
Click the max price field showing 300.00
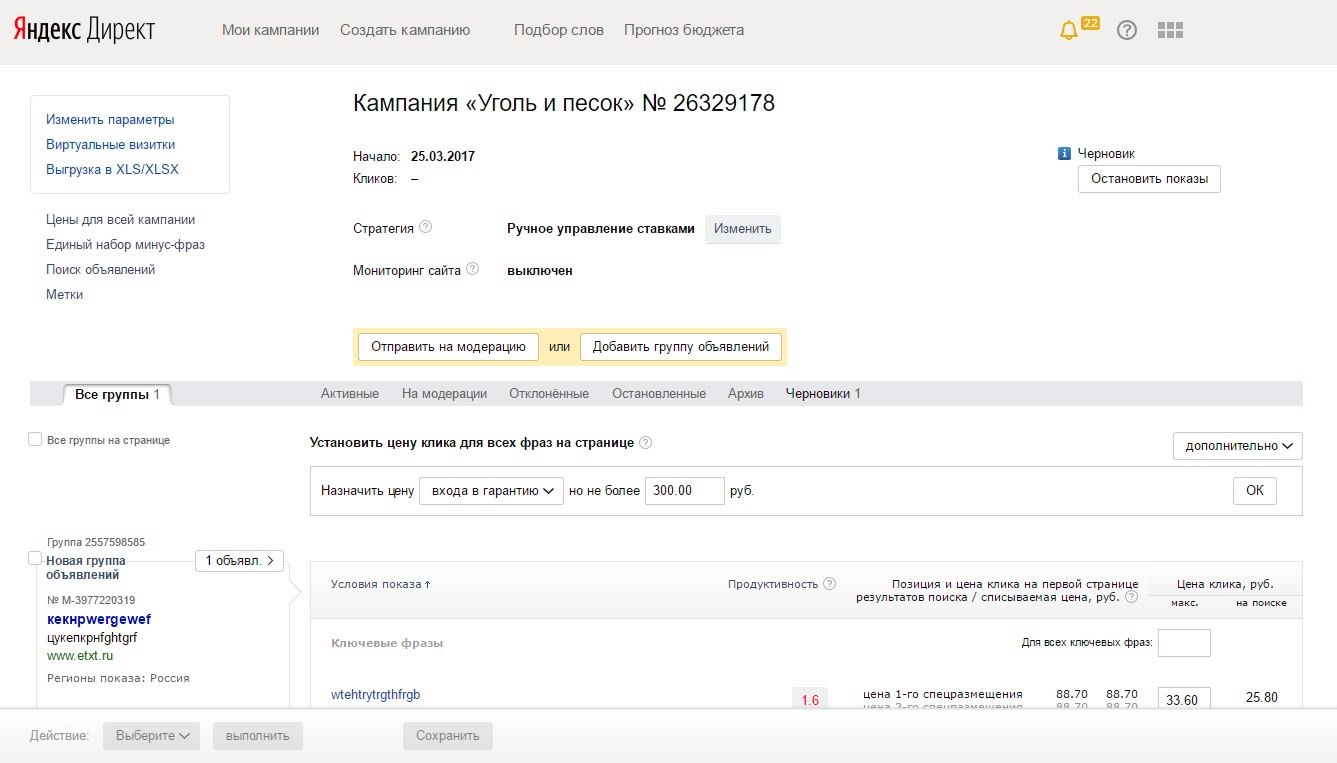point(684,491)
